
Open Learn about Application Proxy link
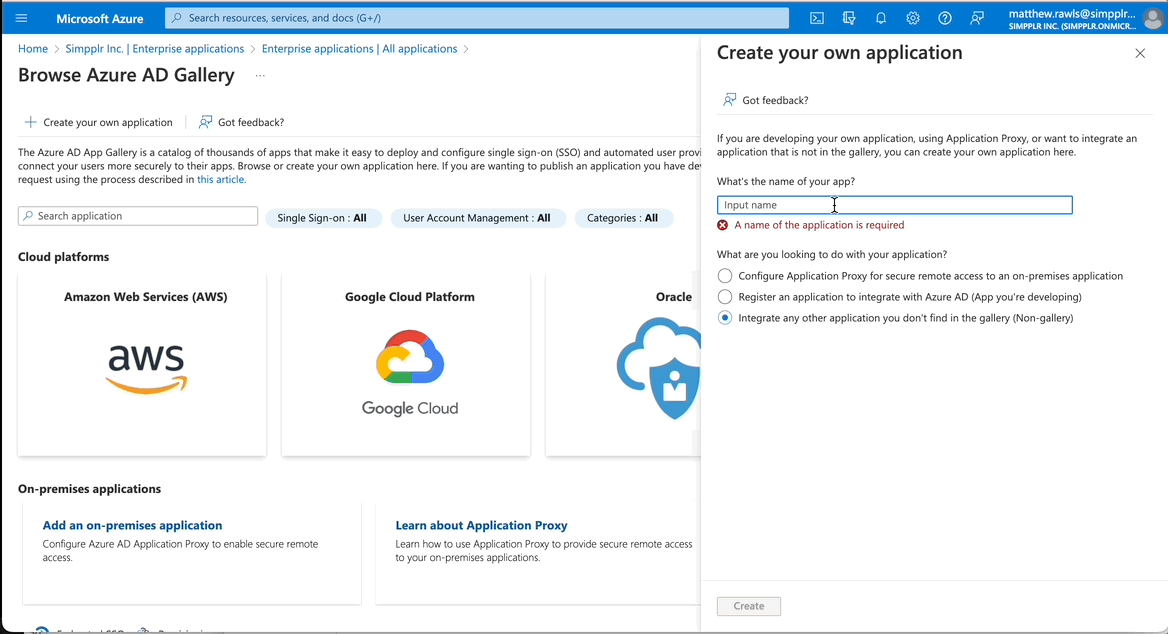481,525
